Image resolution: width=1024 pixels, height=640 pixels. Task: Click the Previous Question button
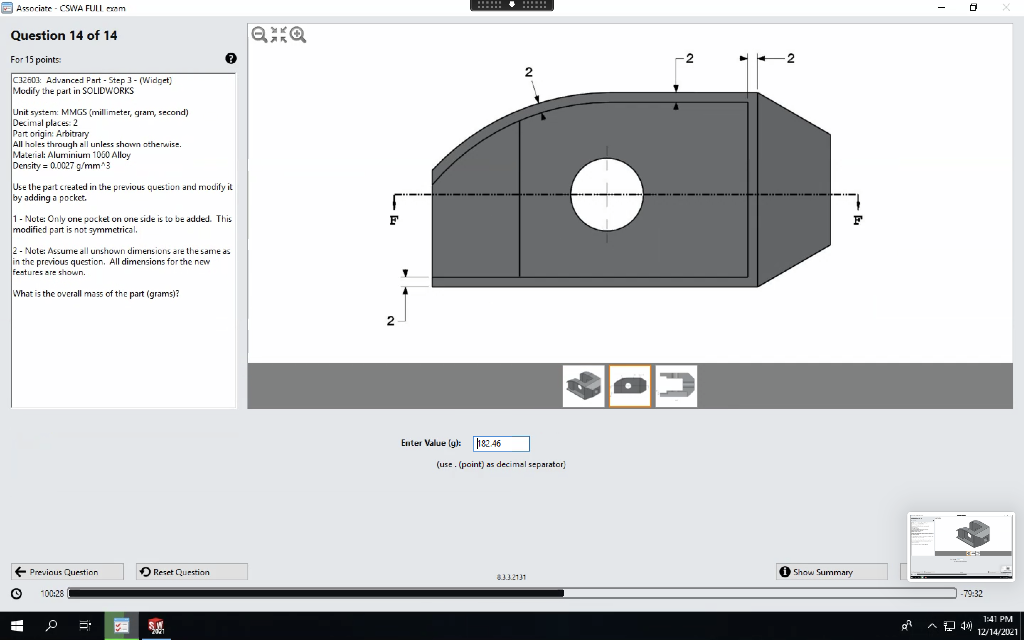click(66, 571)
